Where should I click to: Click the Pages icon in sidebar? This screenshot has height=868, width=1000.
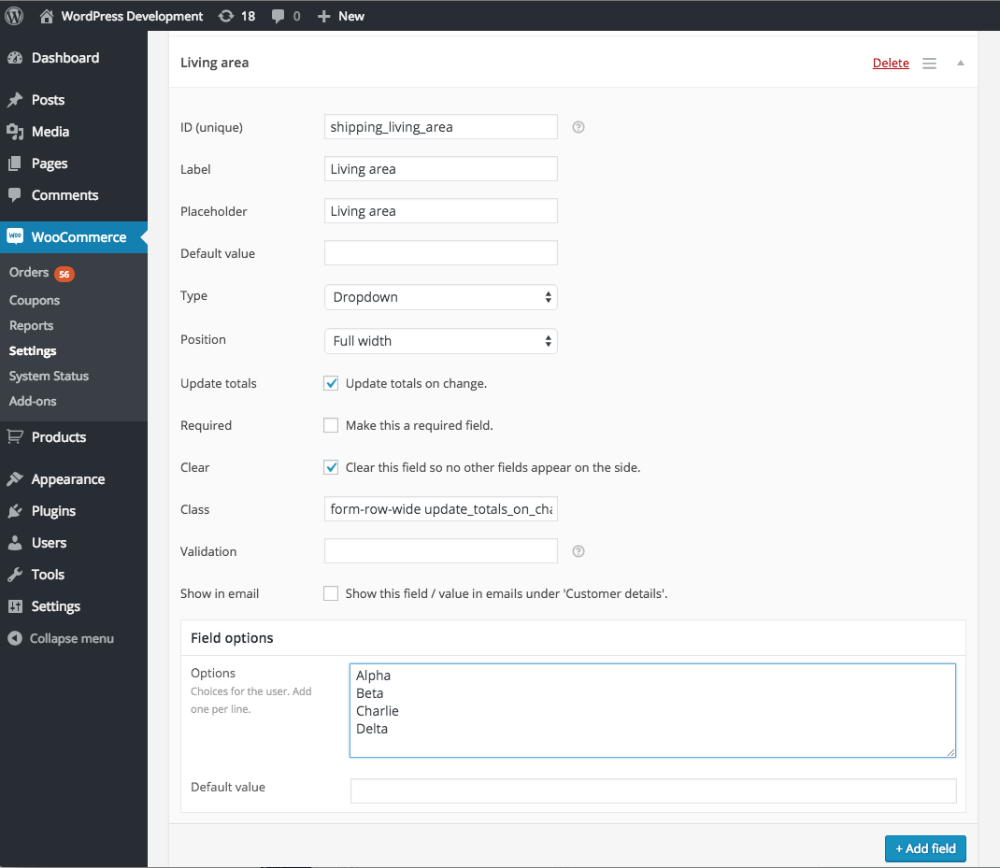15,164
